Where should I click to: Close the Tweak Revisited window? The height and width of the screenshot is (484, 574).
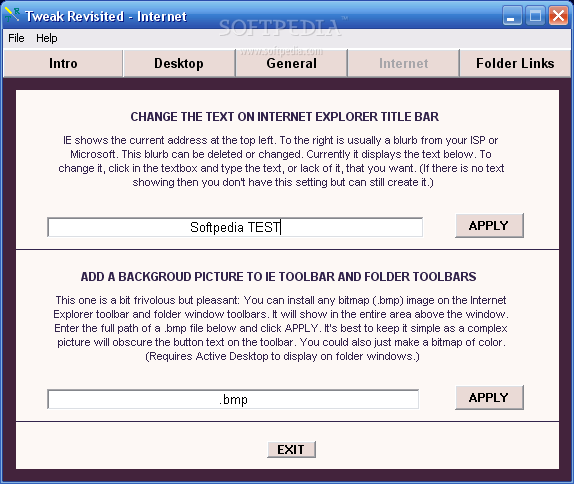(x=558, y=16)
